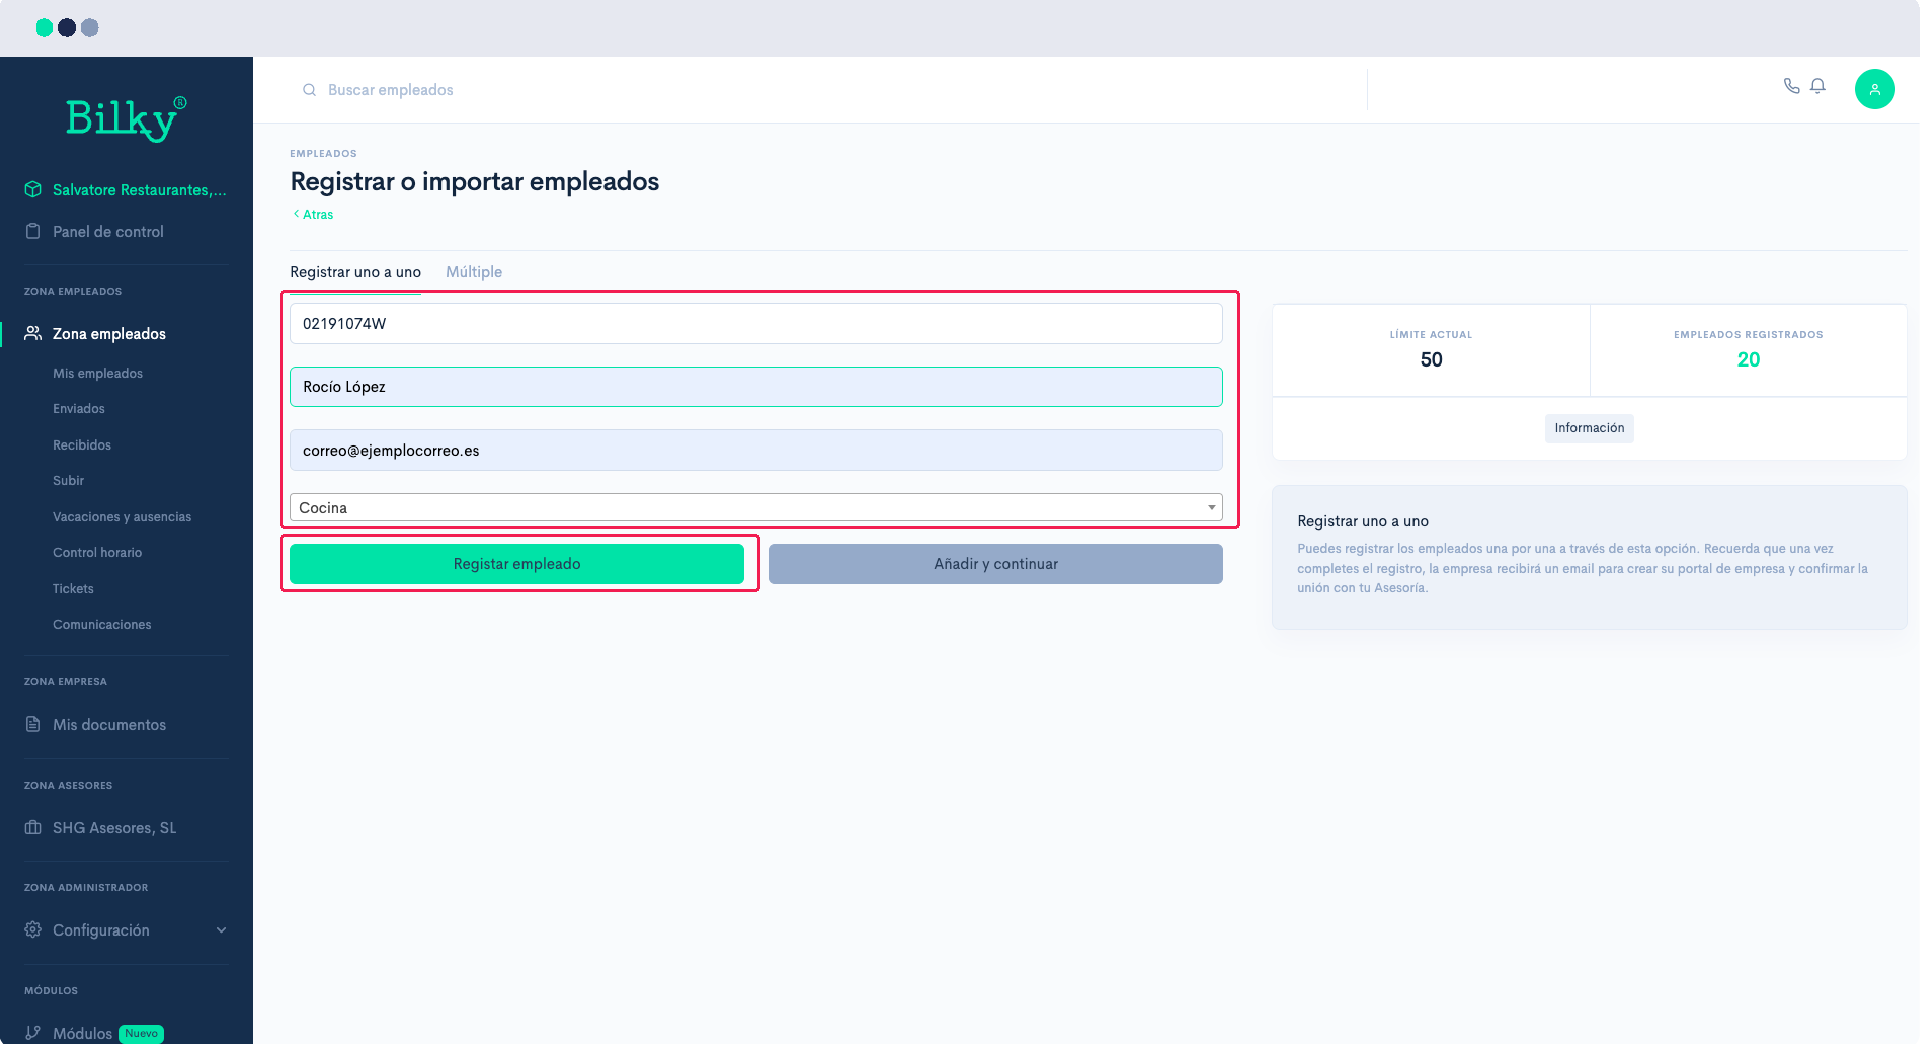Viewport: 1920px width, 1044px height.
Task: Click the green traffic light dot
Action: 44,27
